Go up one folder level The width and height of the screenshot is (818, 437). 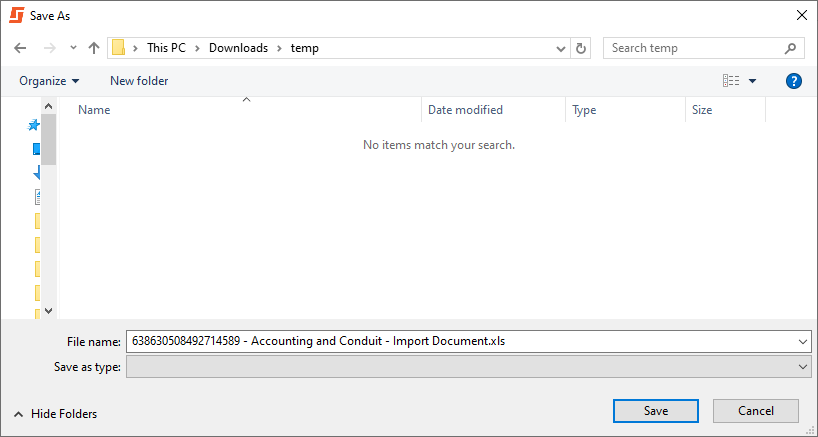94,48
